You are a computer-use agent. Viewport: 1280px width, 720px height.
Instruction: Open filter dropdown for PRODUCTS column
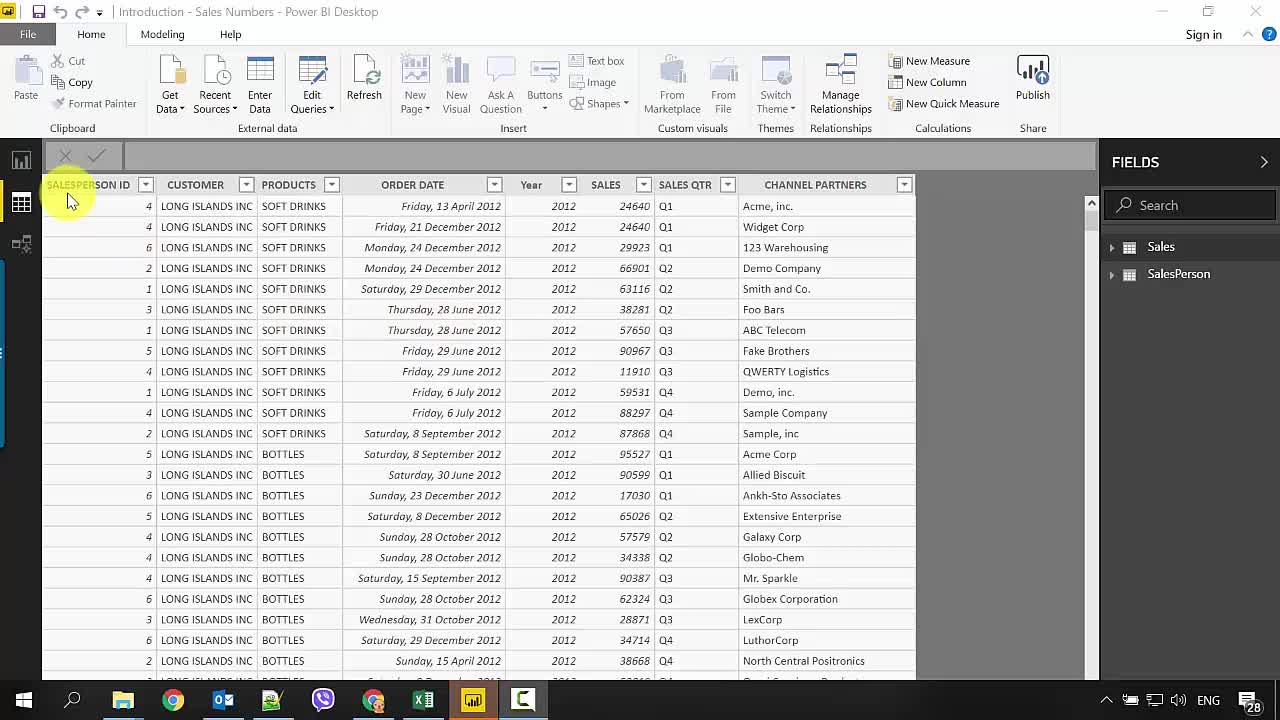pyautogui.click(x=331, y=185)
